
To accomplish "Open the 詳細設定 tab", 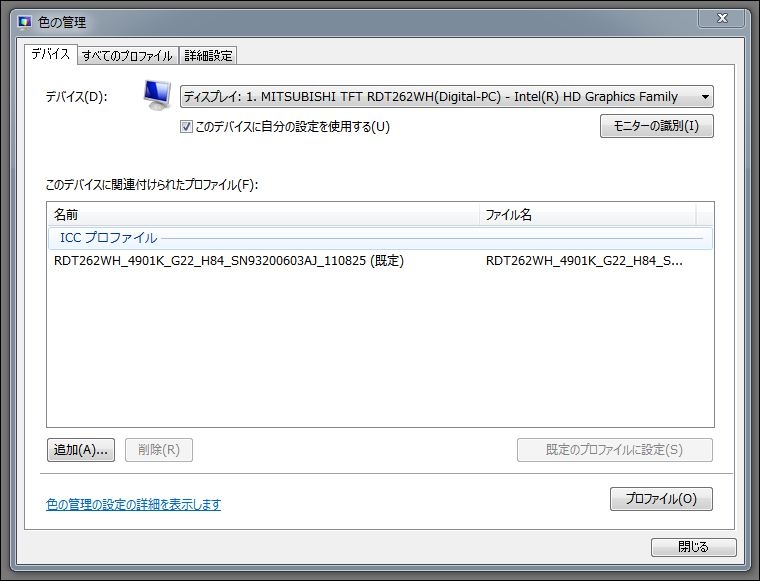I will coord(208,56).
